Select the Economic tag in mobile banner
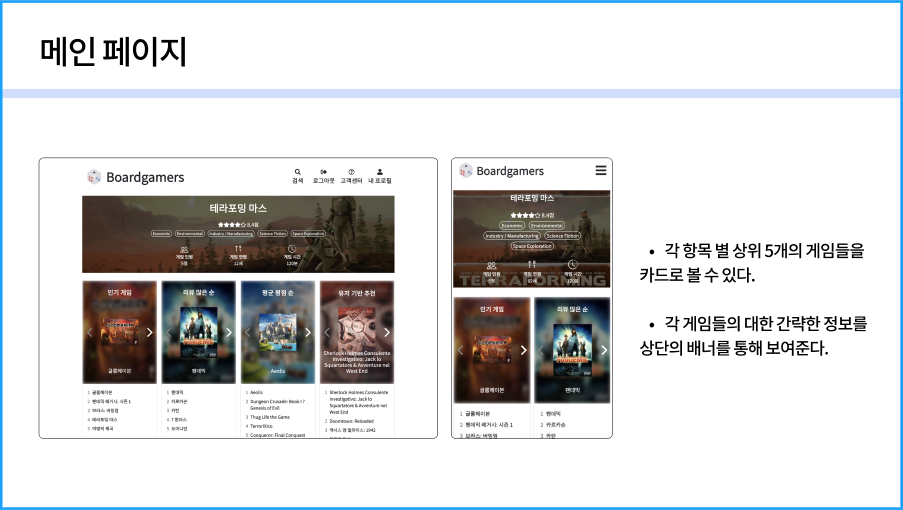Viewport: 903px width, 510px height. [512, 226]
